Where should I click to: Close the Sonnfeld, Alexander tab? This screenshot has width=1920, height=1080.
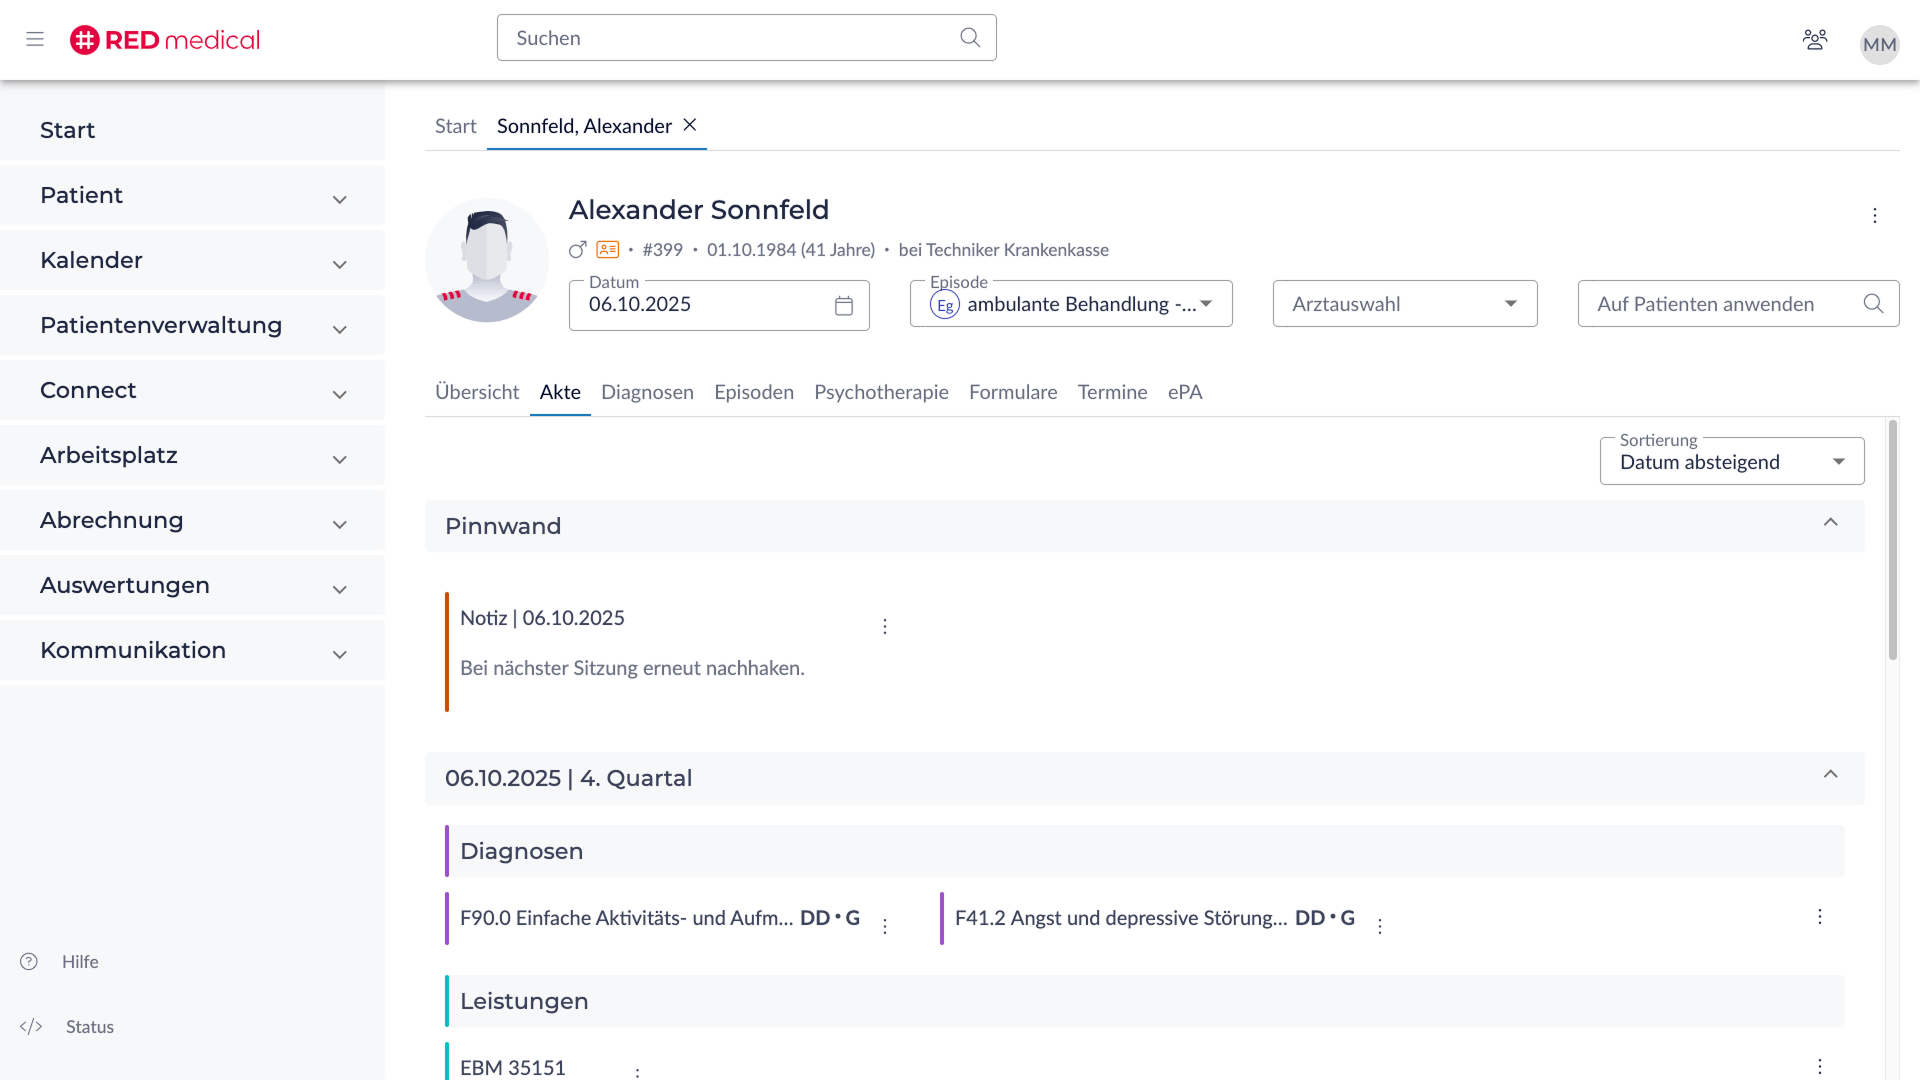click(690, 125)
